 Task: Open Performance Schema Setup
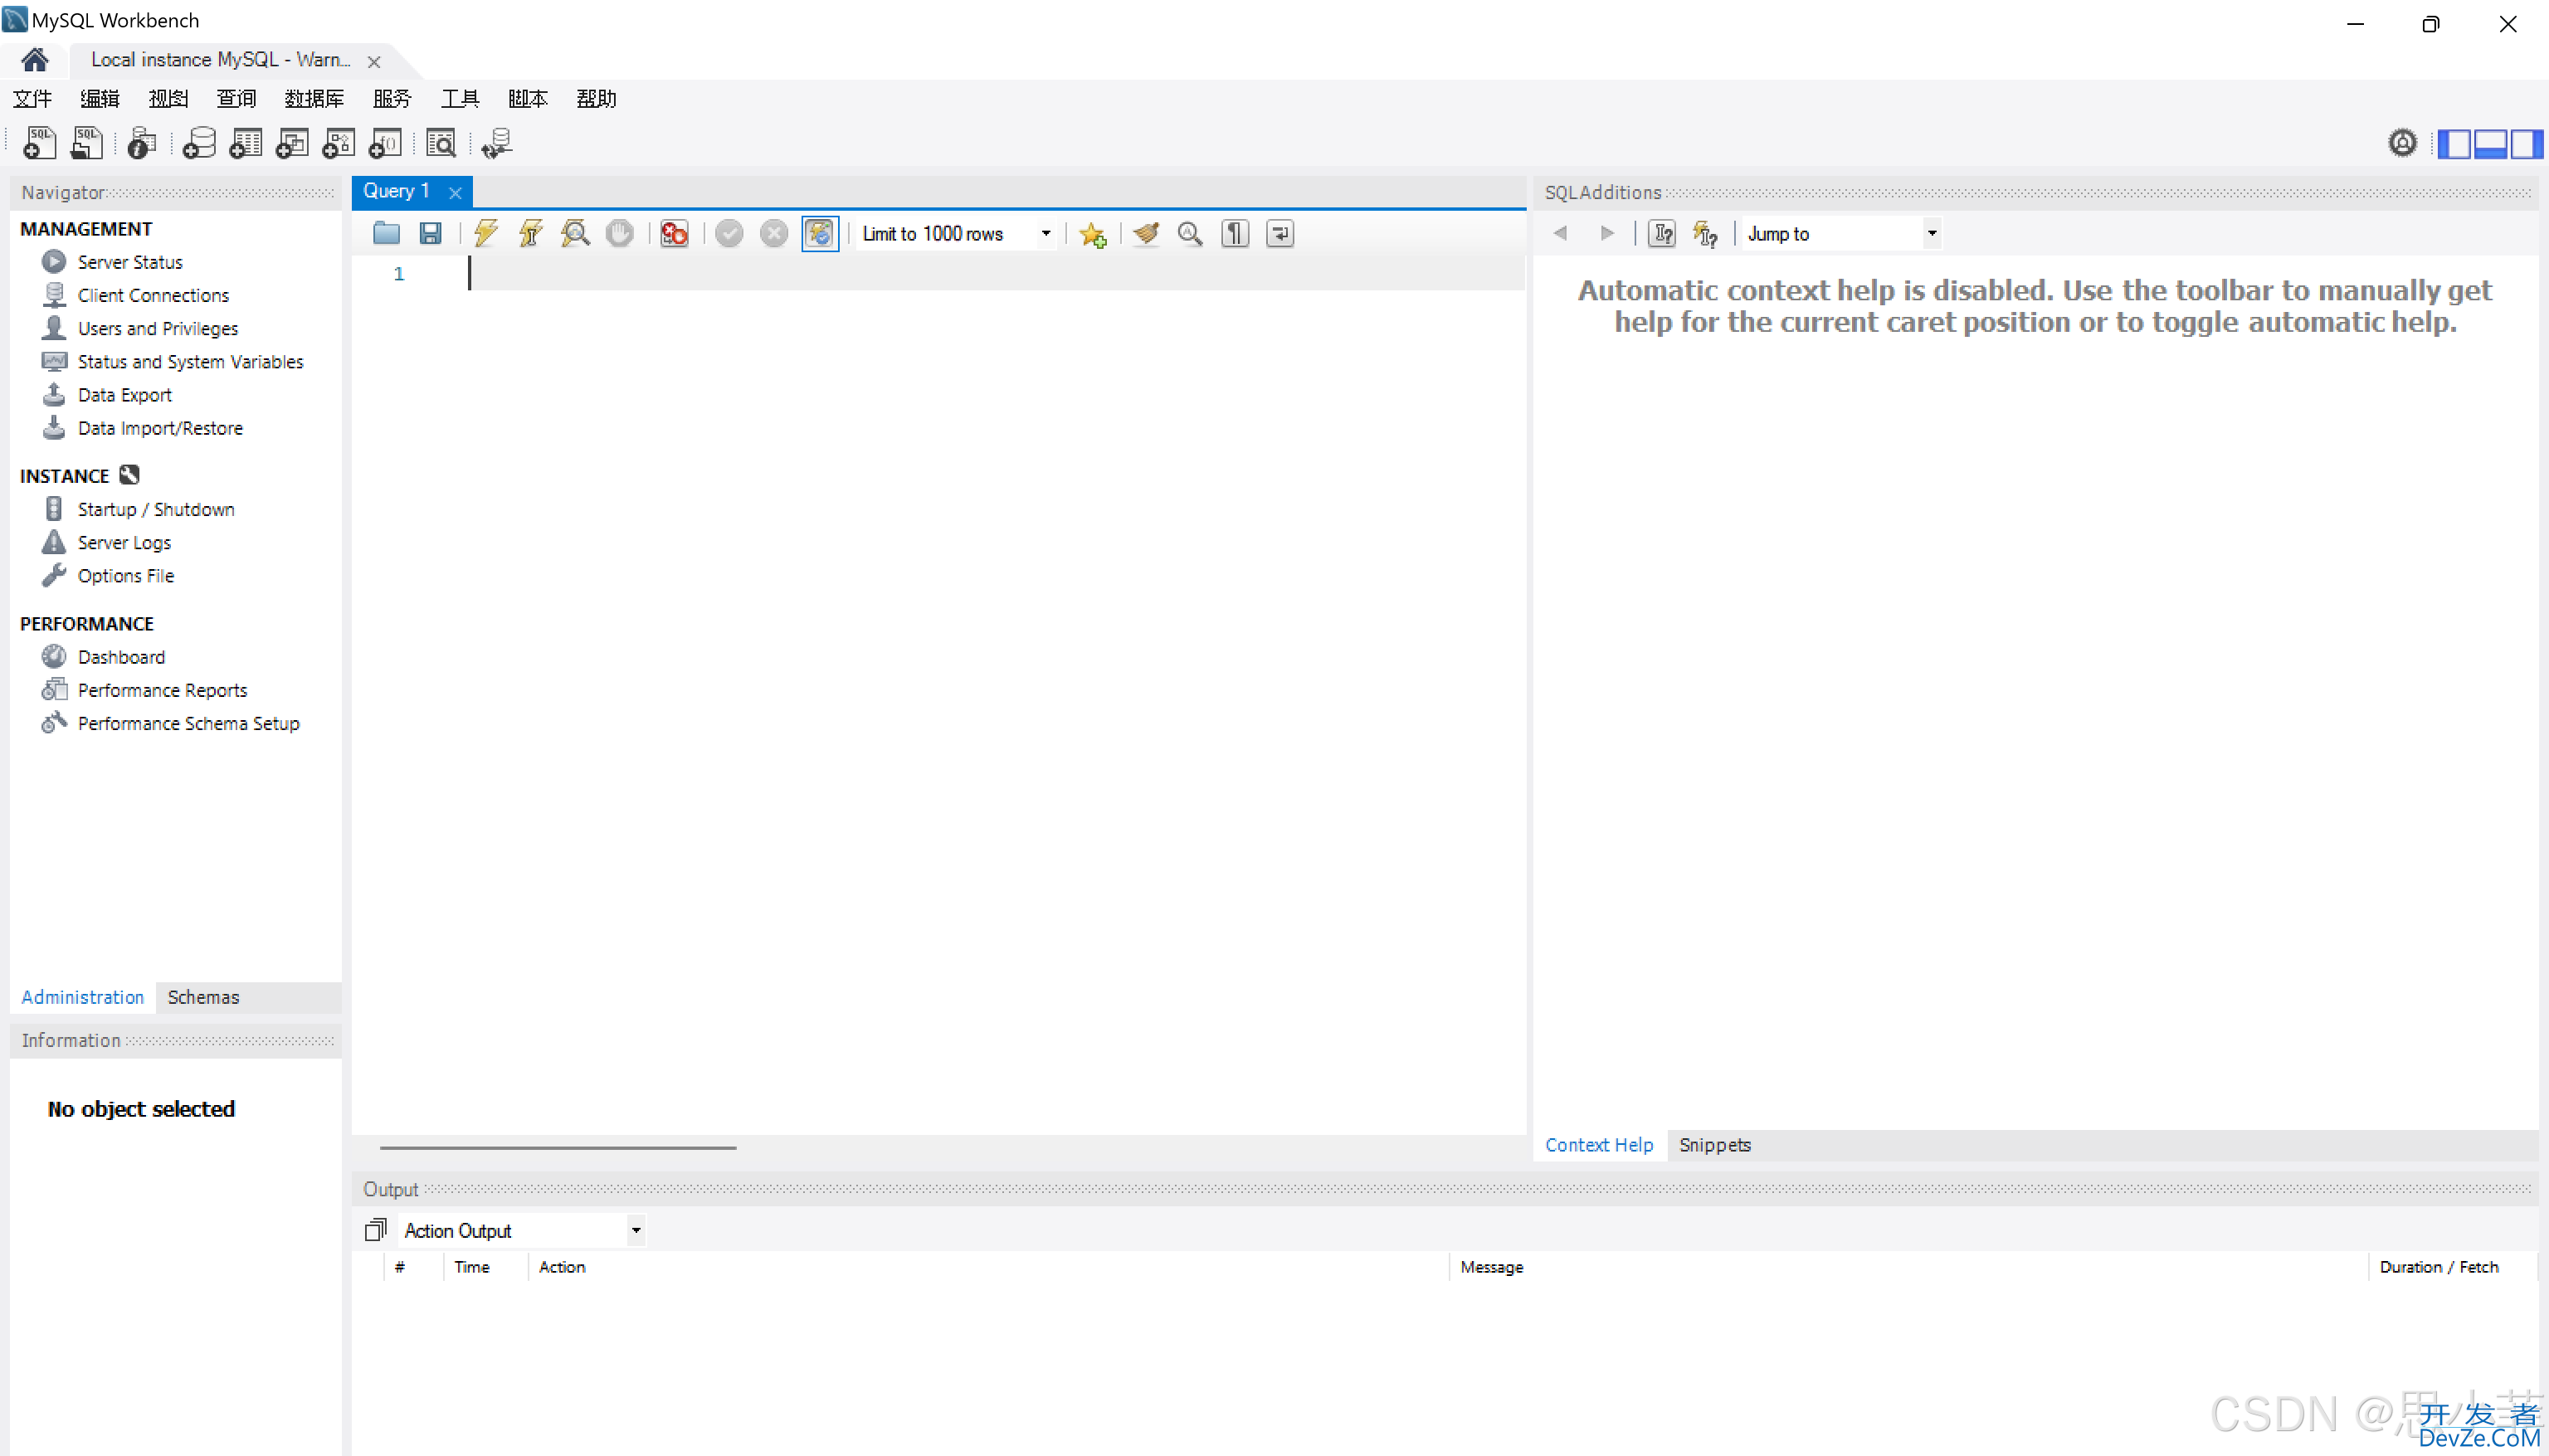(x=188, y=723)
